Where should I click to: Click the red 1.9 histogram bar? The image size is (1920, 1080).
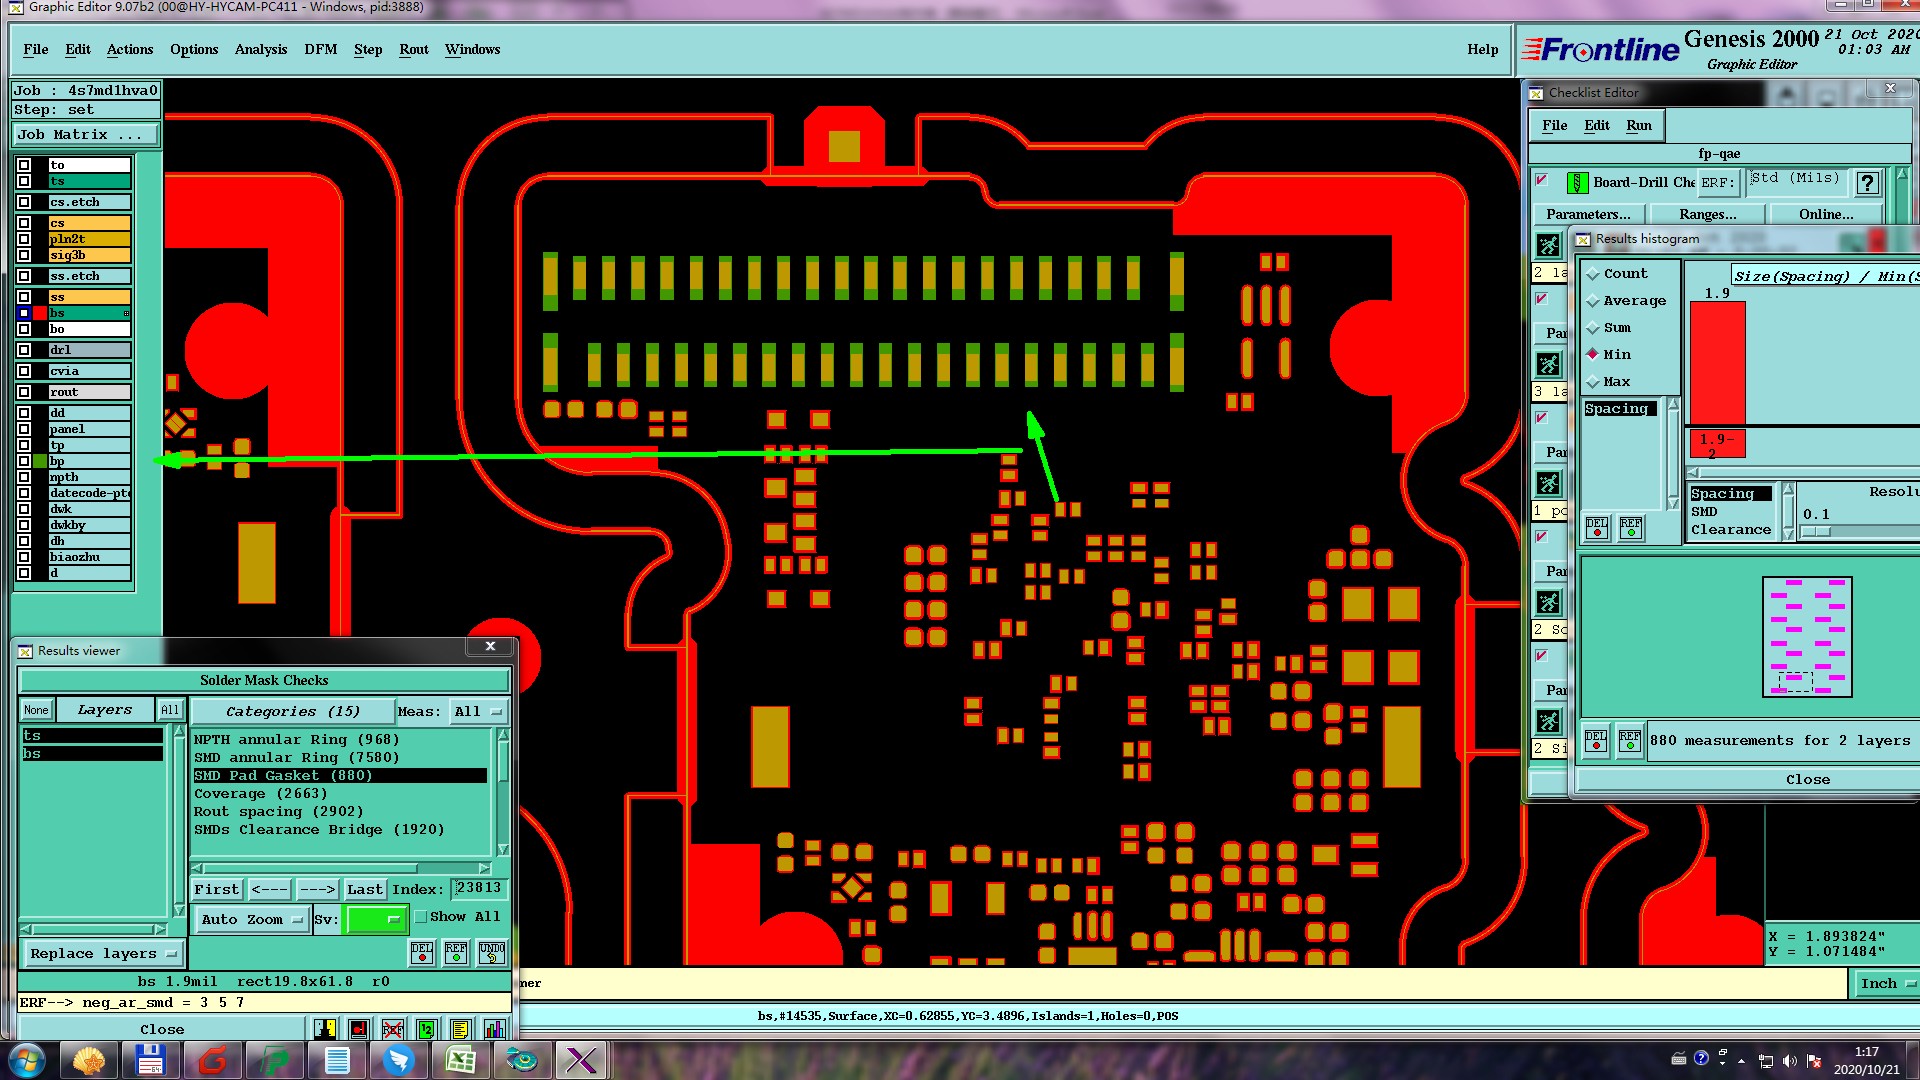[x=1718, y=362]
